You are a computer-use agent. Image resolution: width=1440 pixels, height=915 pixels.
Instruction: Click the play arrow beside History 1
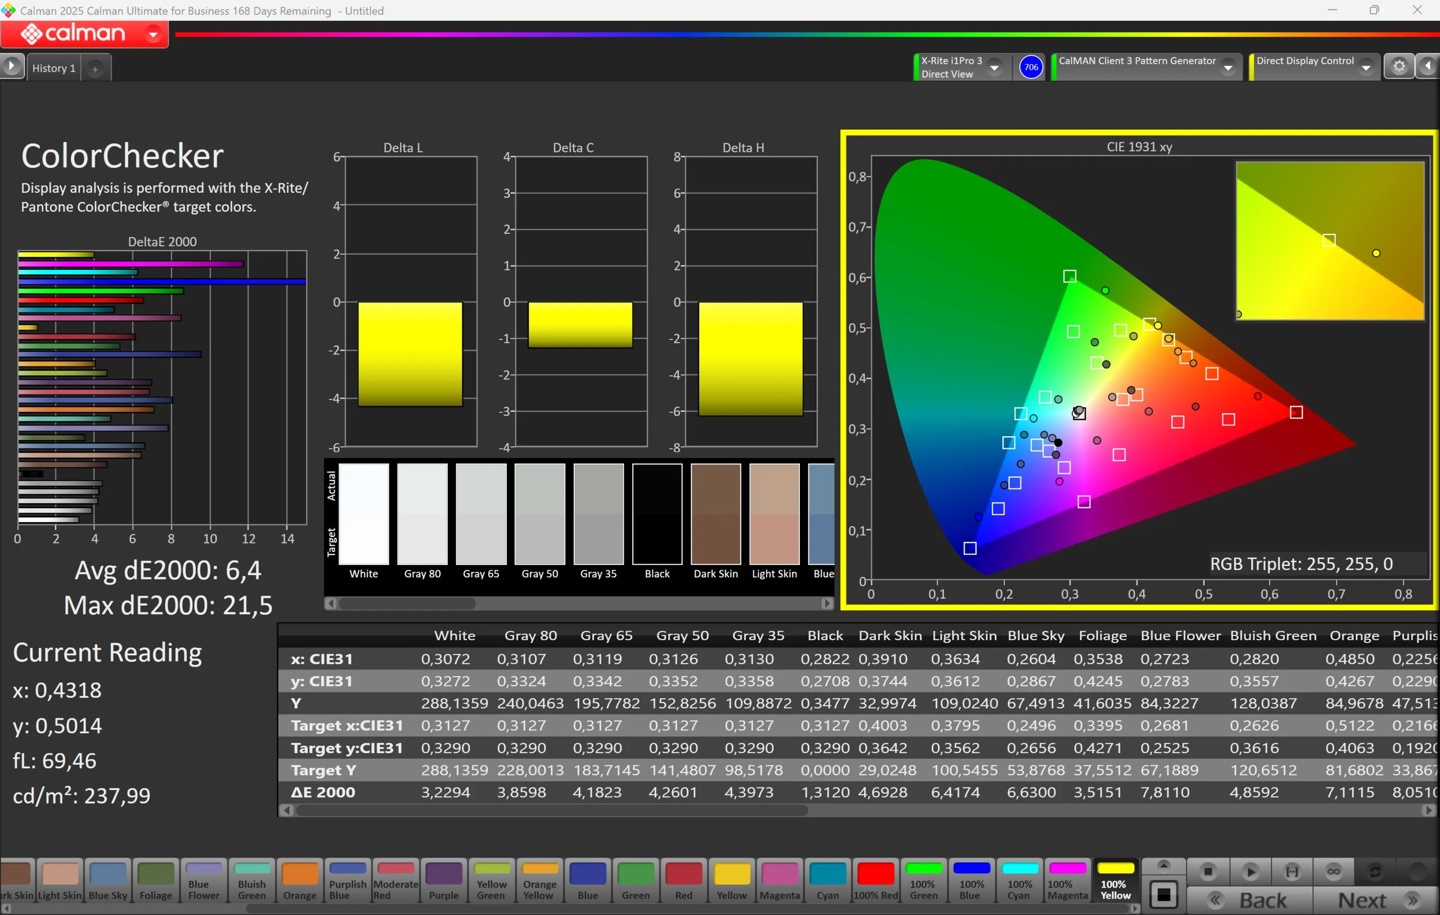[x=12, y=67]
